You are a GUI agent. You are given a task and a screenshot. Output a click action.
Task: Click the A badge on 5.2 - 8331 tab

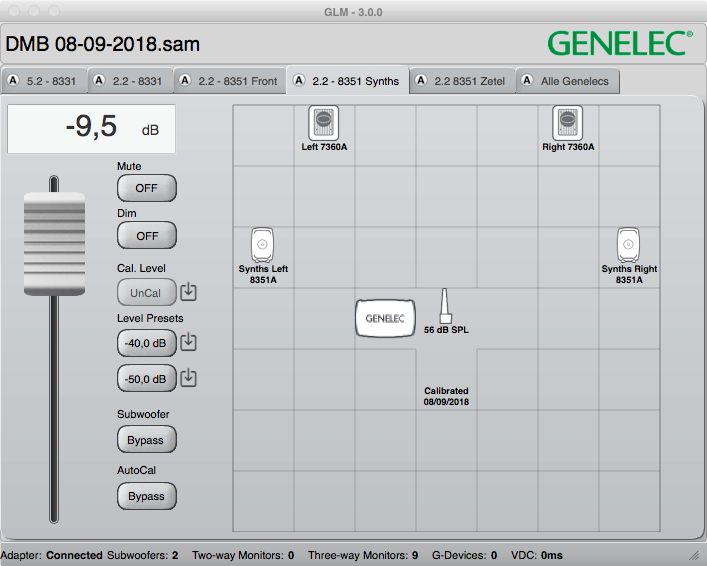tap(13, 80)
